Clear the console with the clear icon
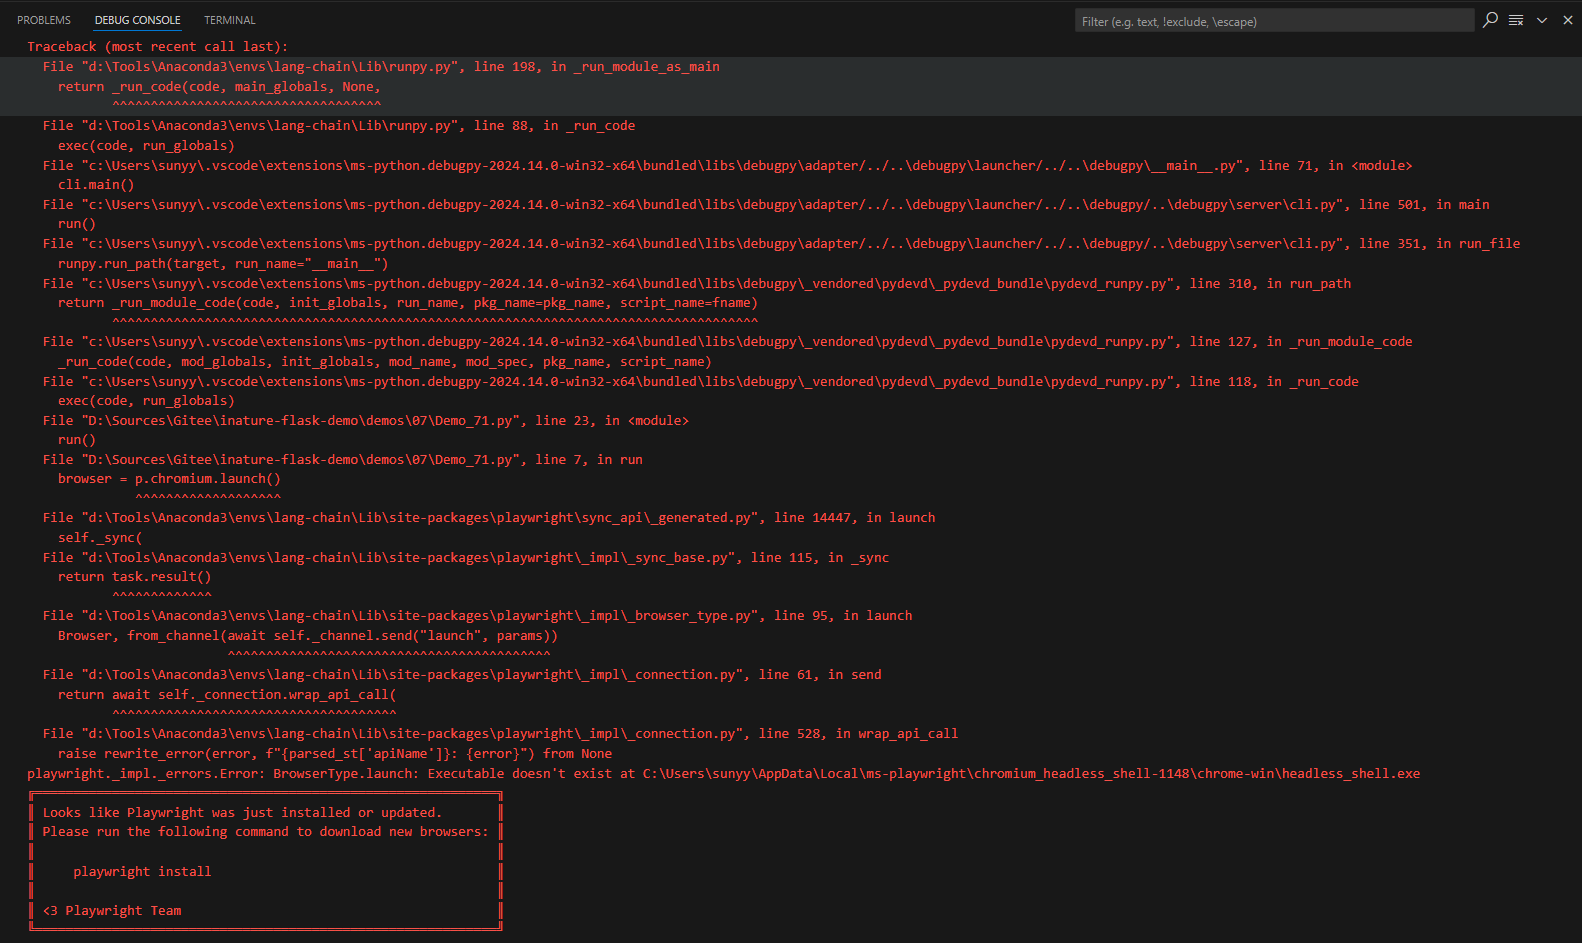 pos(1516,20)
